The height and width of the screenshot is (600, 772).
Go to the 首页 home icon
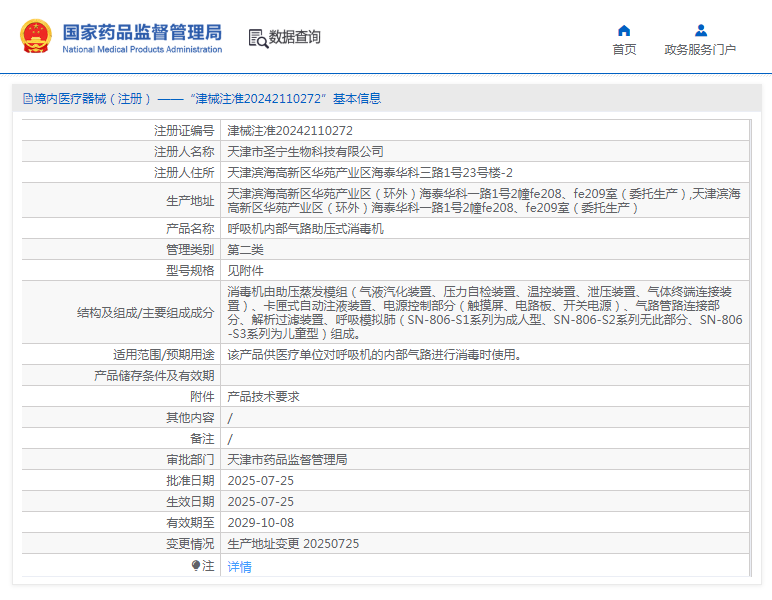click(624, 31)
